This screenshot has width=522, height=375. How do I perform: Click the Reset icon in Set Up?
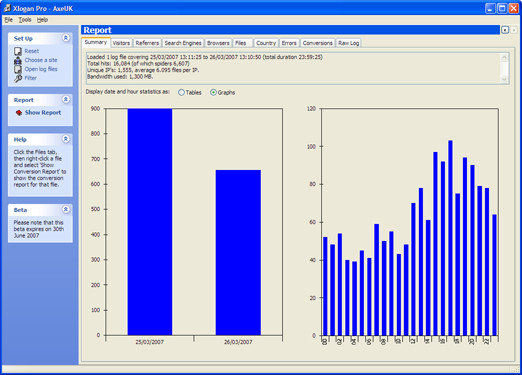coord(18,51)
